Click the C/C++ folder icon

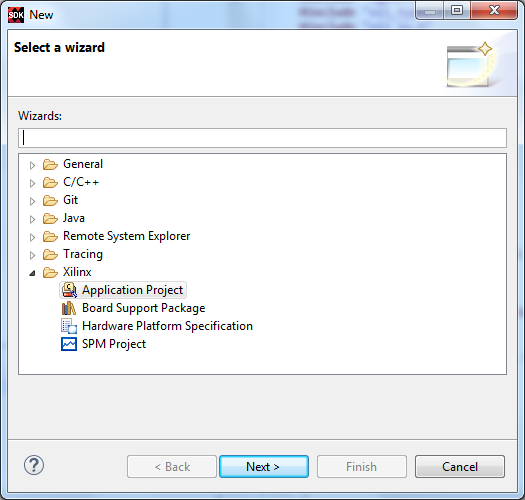(50, 183)
